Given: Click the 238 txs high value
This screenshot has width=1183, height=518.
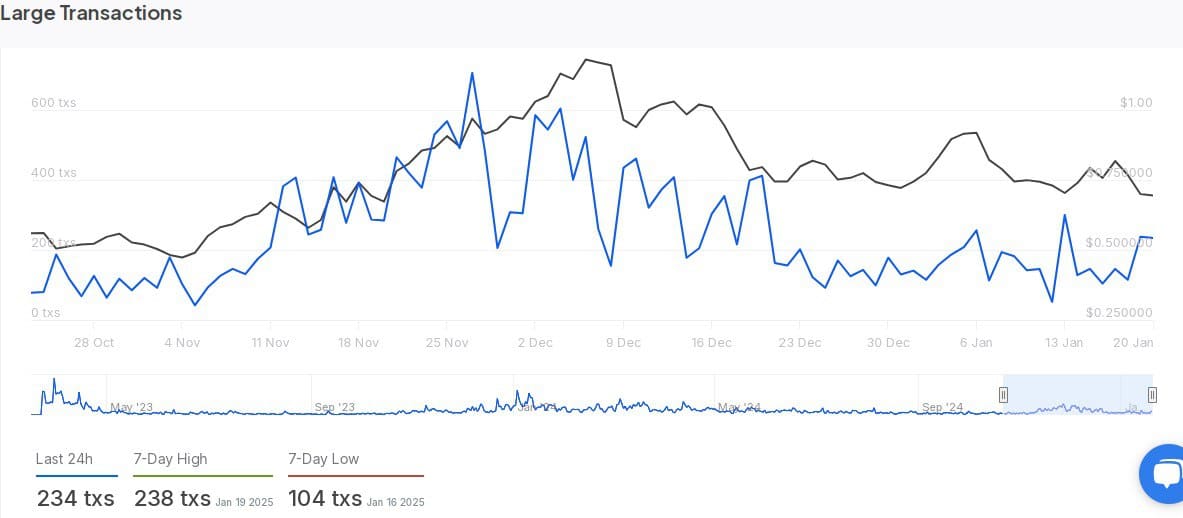Looking at the screenshot, I should point(172,498).
